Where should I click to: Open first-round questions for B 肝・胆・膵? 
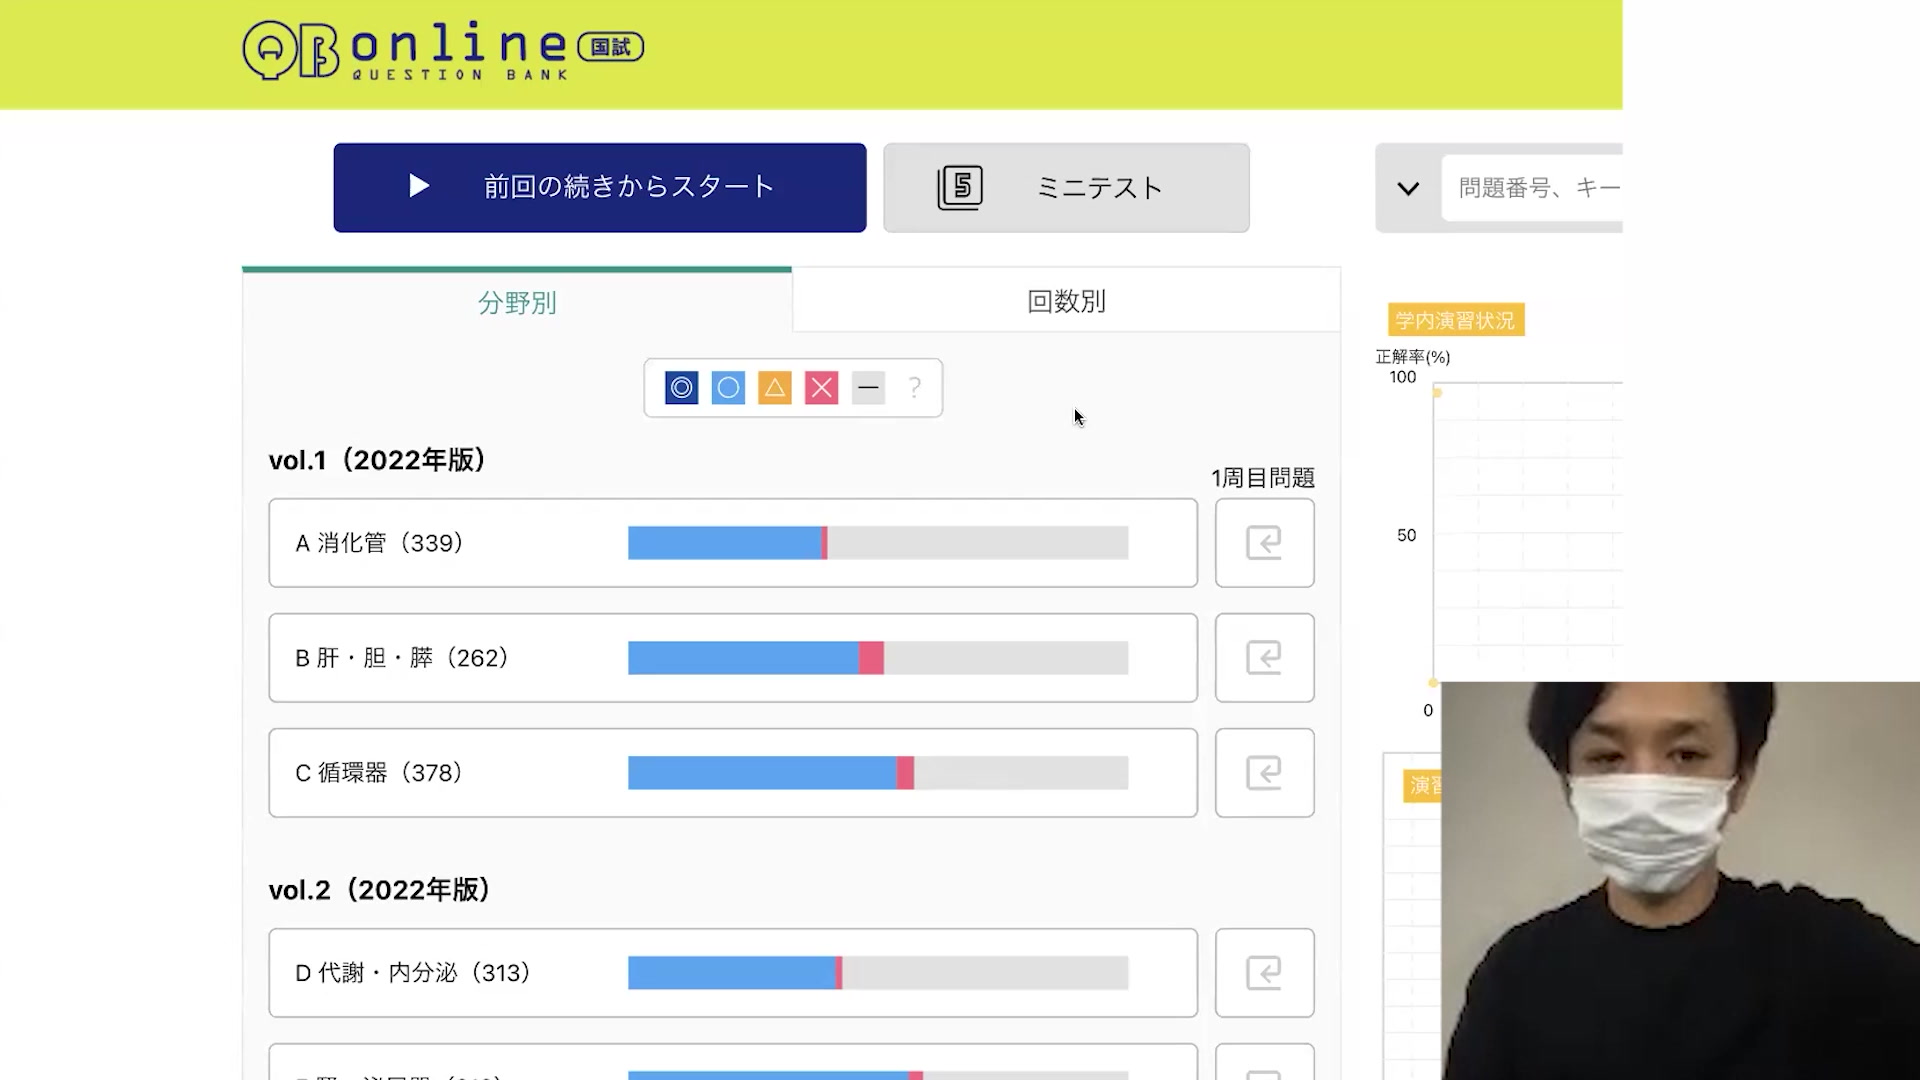[1264, 658]
